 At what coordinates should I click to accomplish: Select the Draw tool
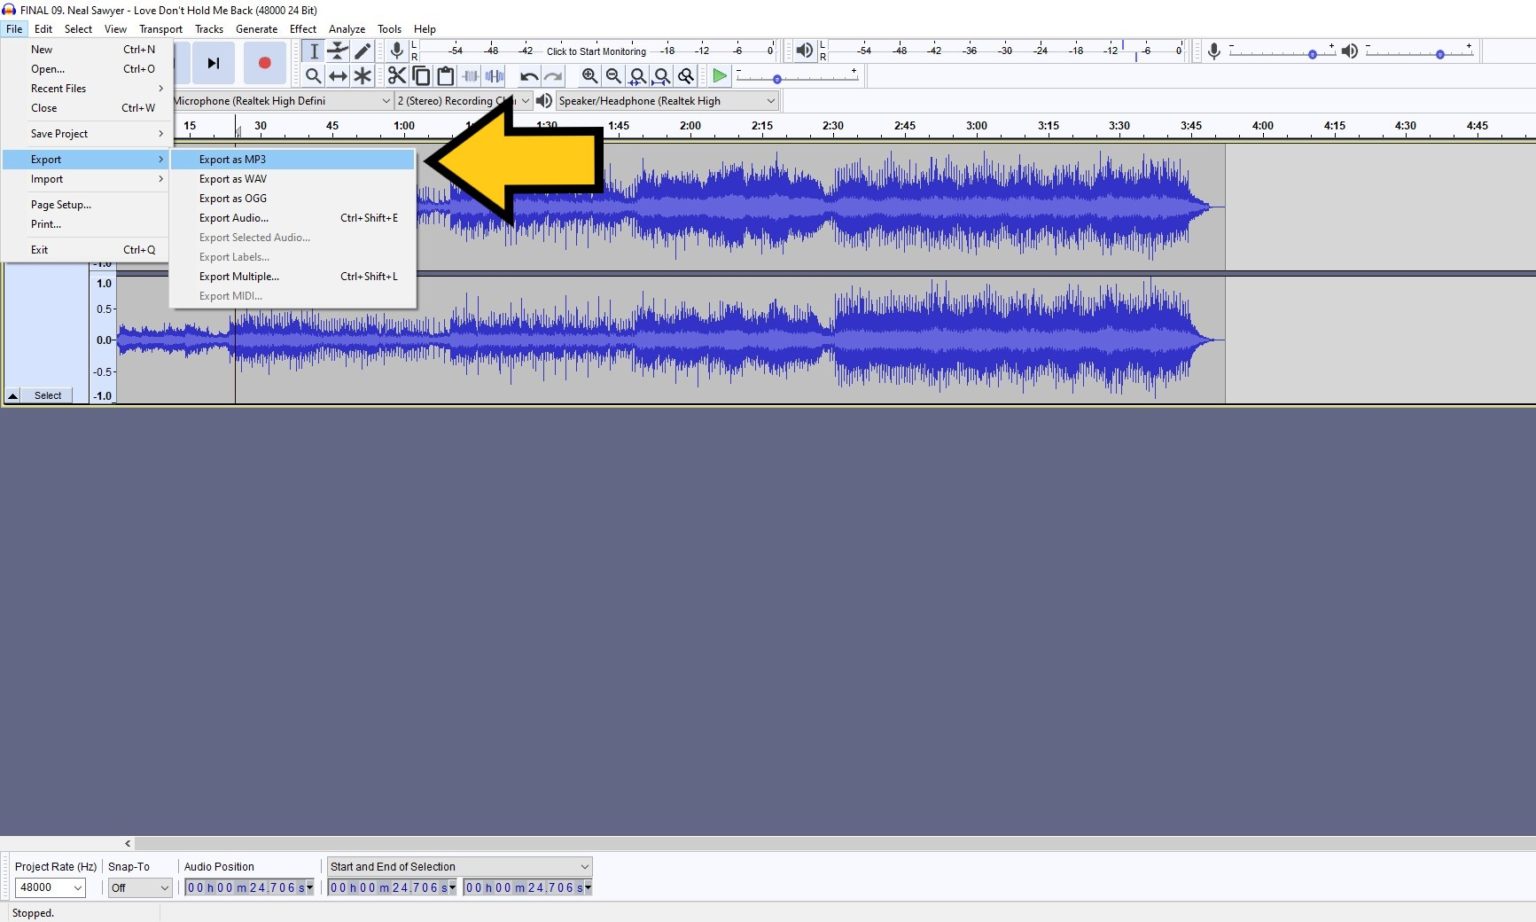(x=363, y=51)
